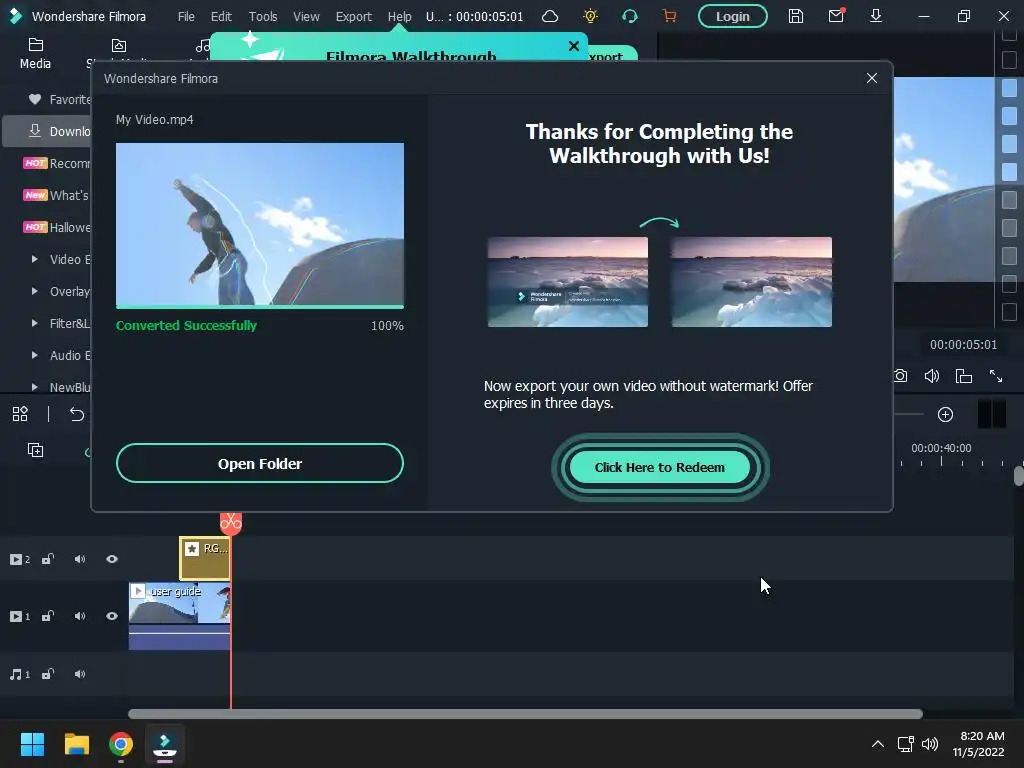Click the picture-in-picture display icon
1024x768 pixels.
(x=963, y=376)
